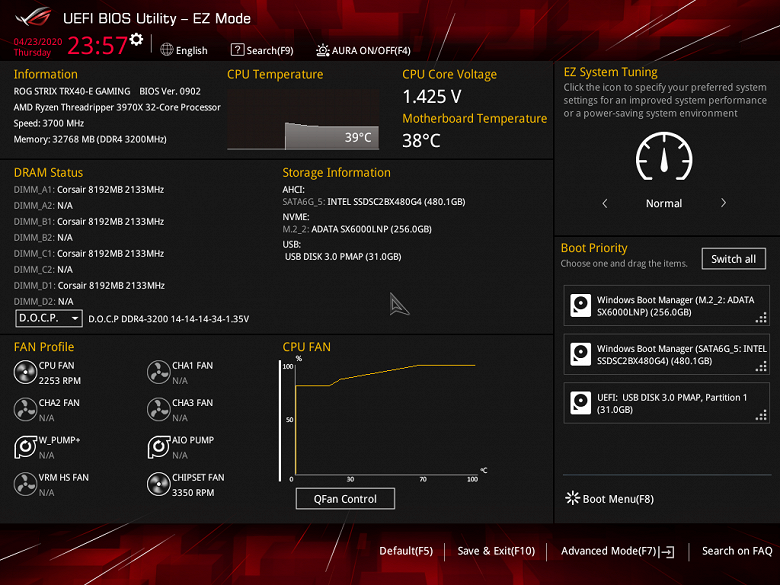Open date and time settings gear
Viewport: 780px width, 585px height.
(136, 39)
